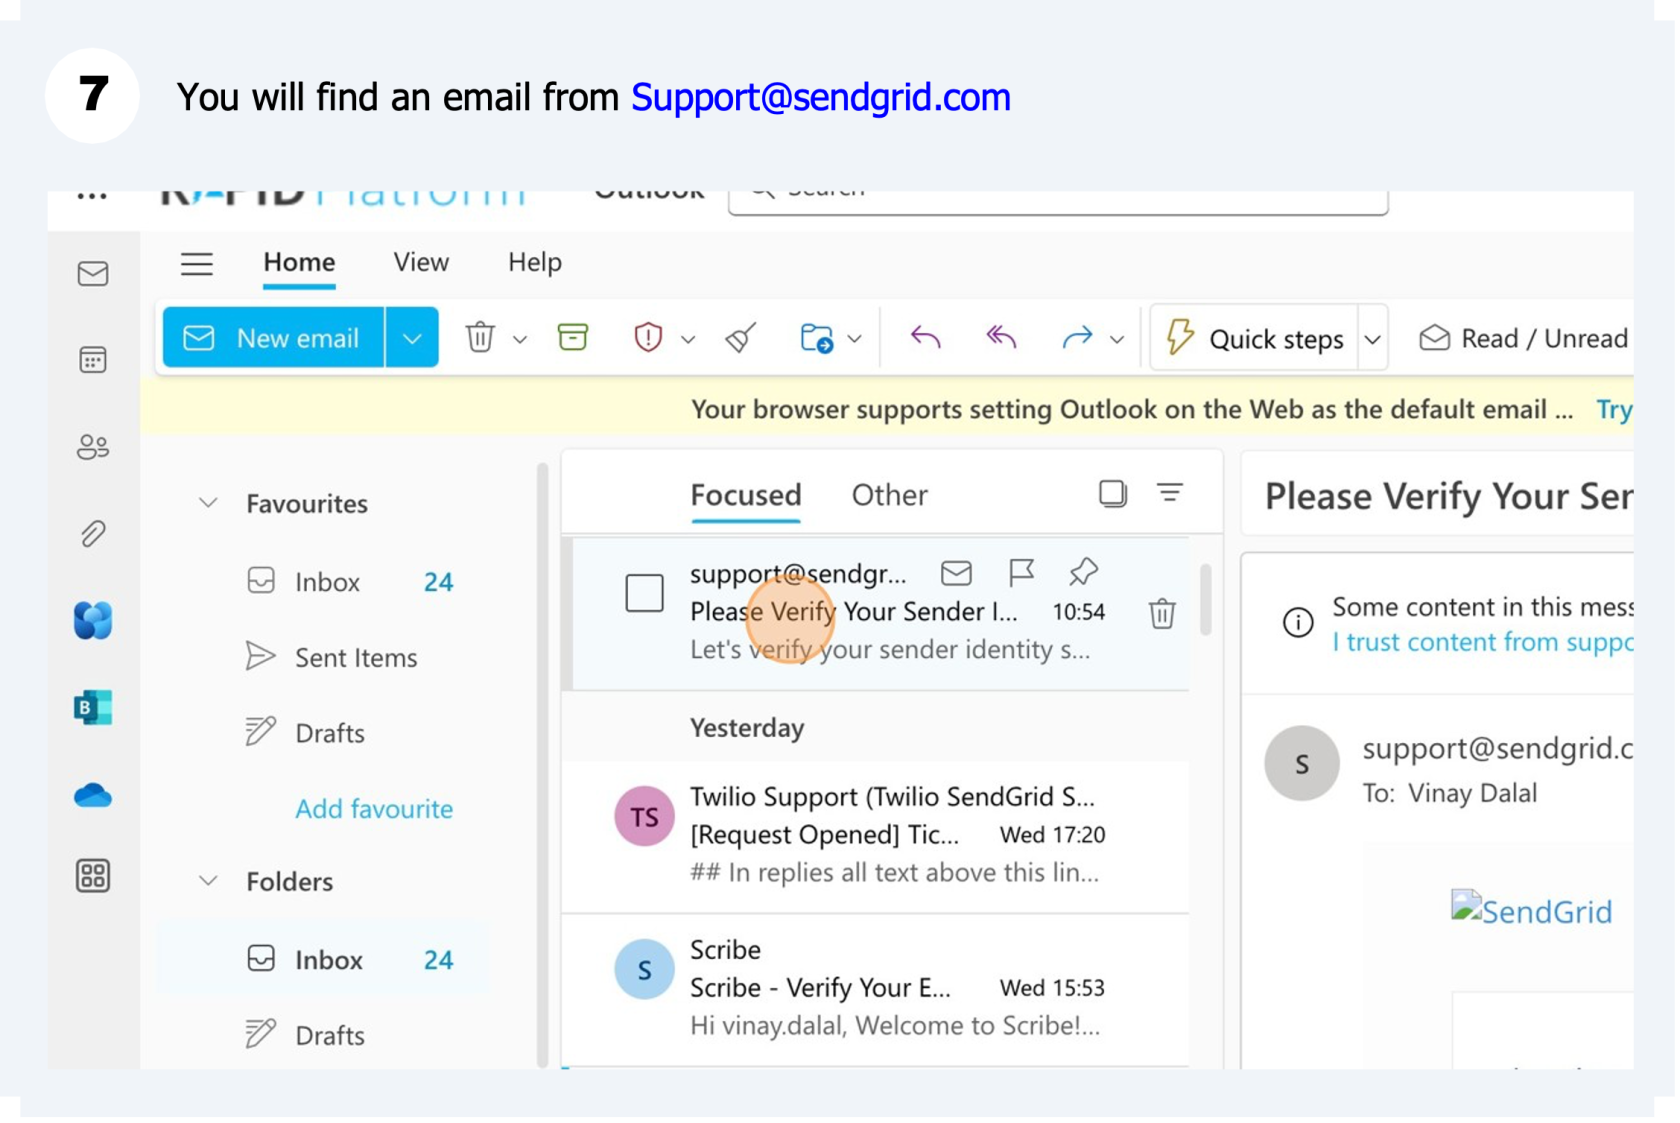Open the Mail app in left rail
This screenshot has width=1680, height=1123.
(x=93, y=273)
